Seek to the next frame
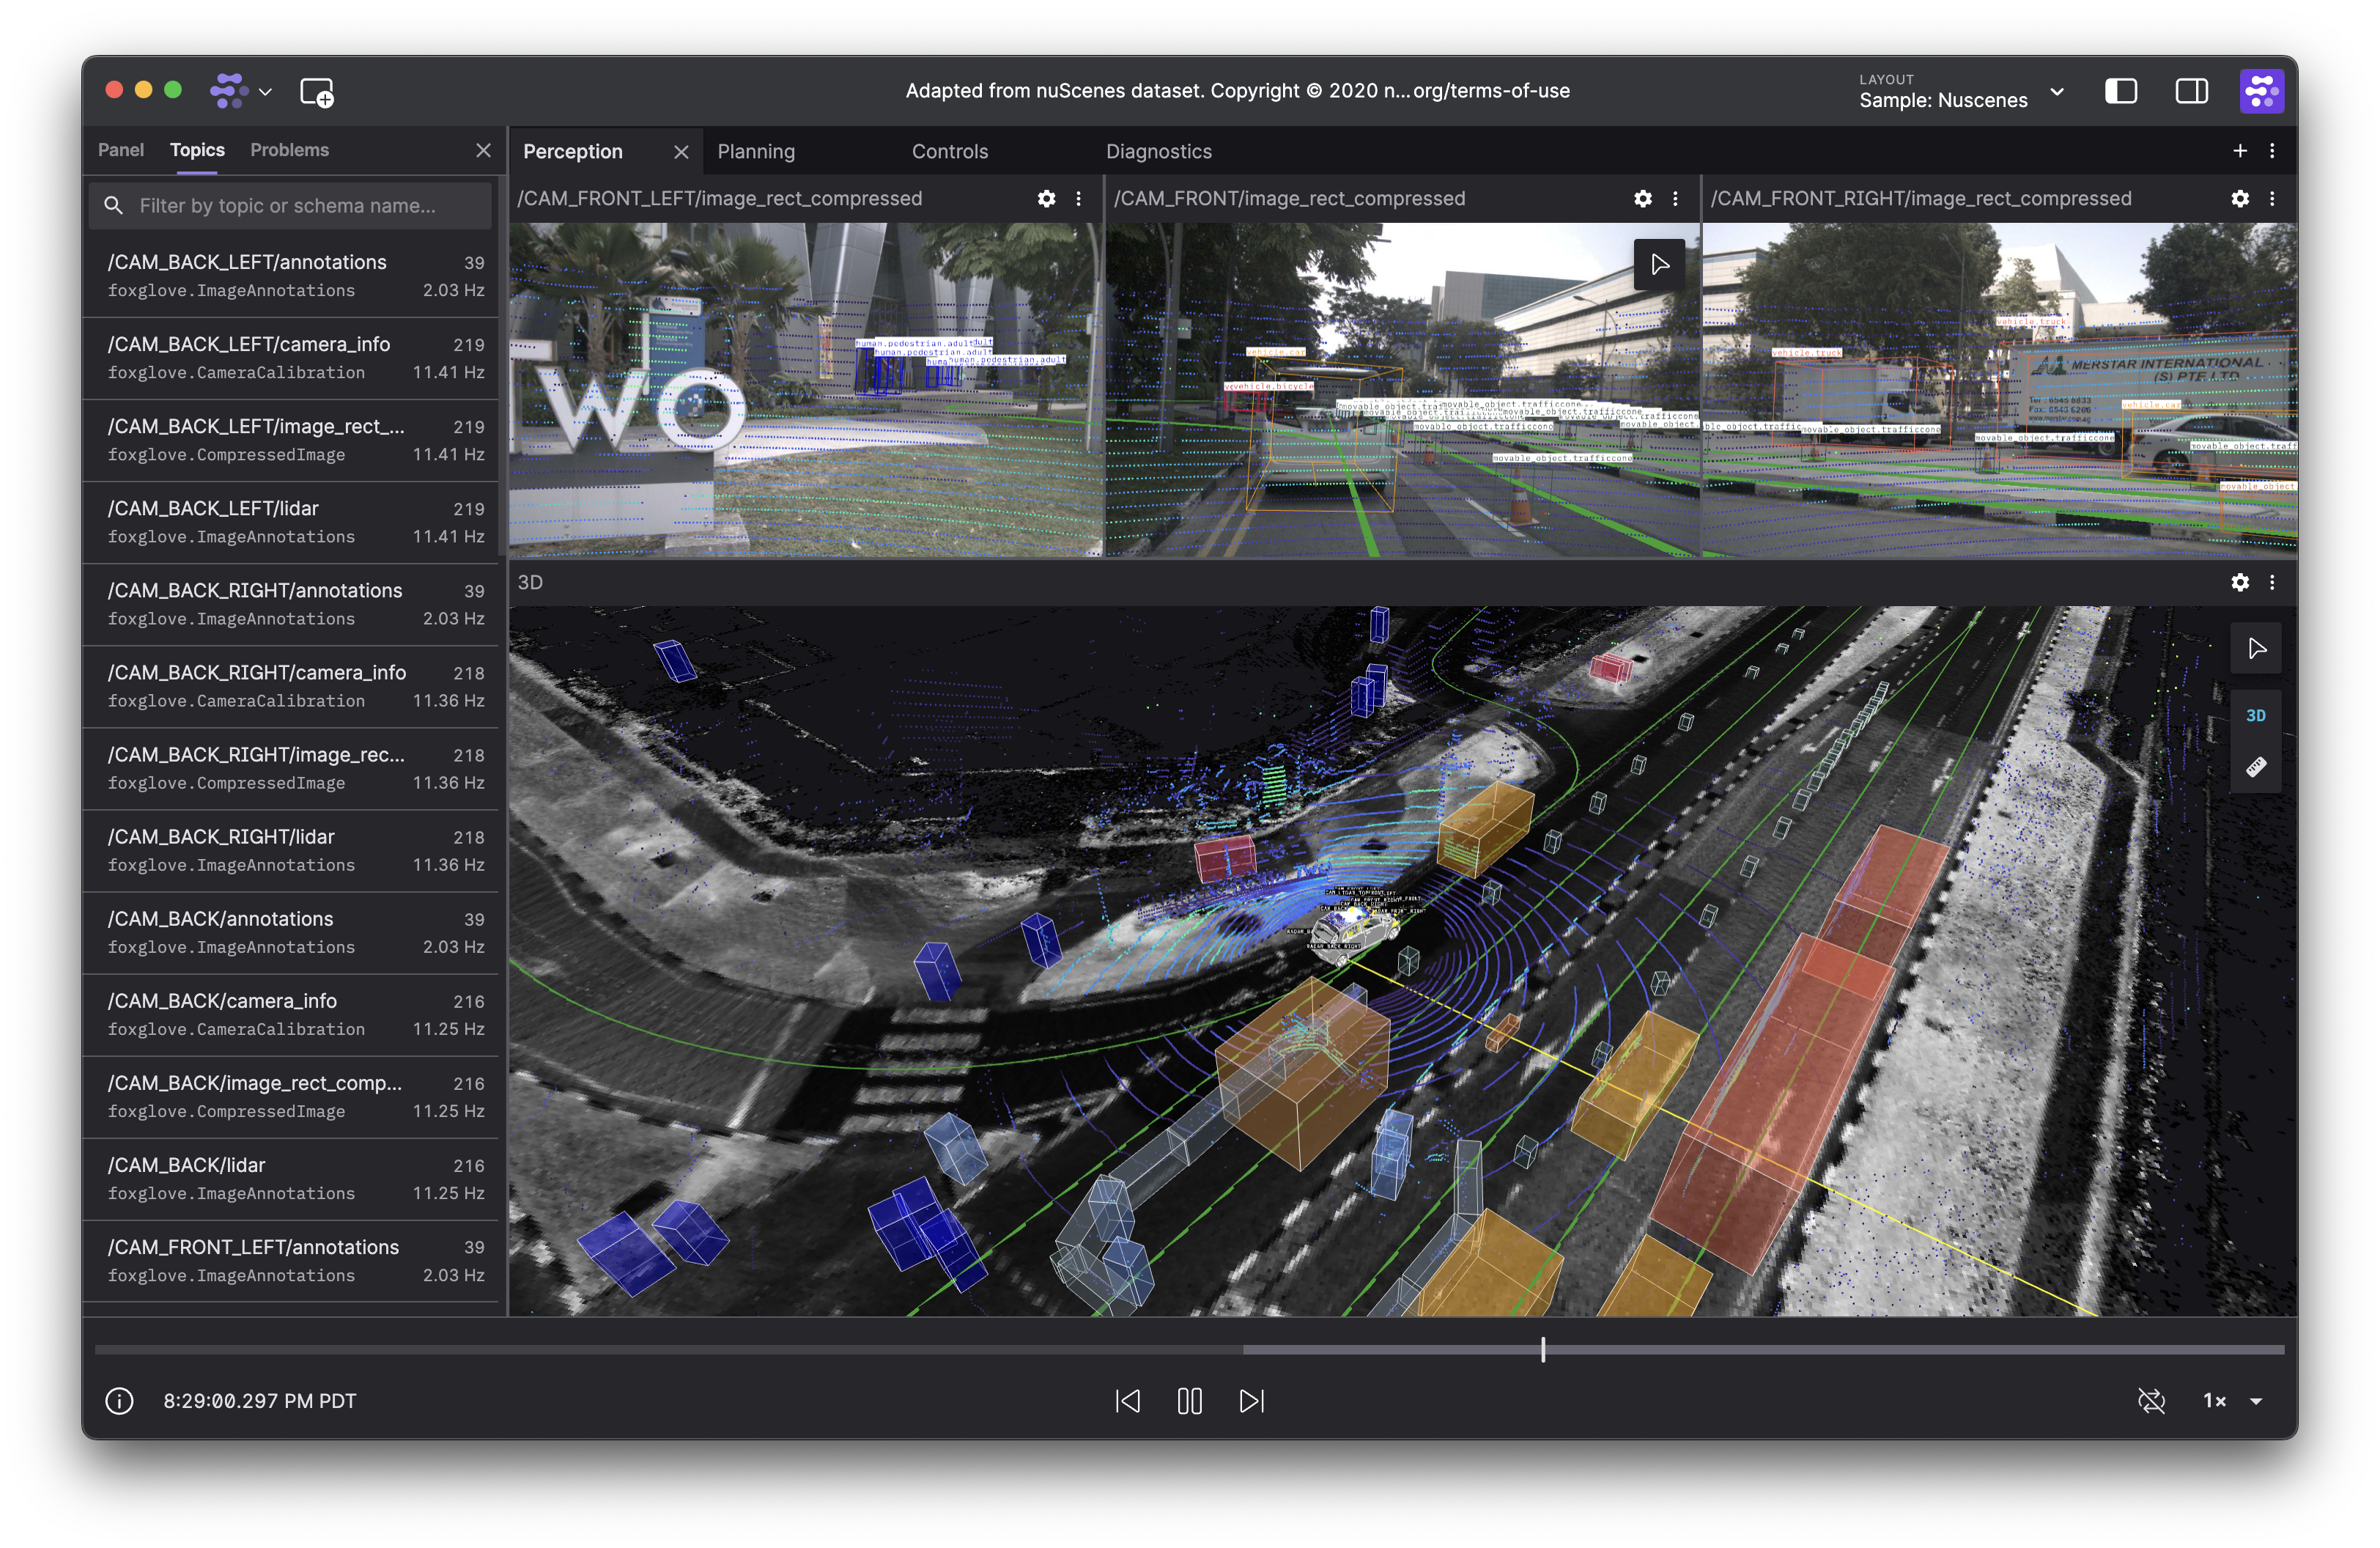 tap(1251, 1401)
